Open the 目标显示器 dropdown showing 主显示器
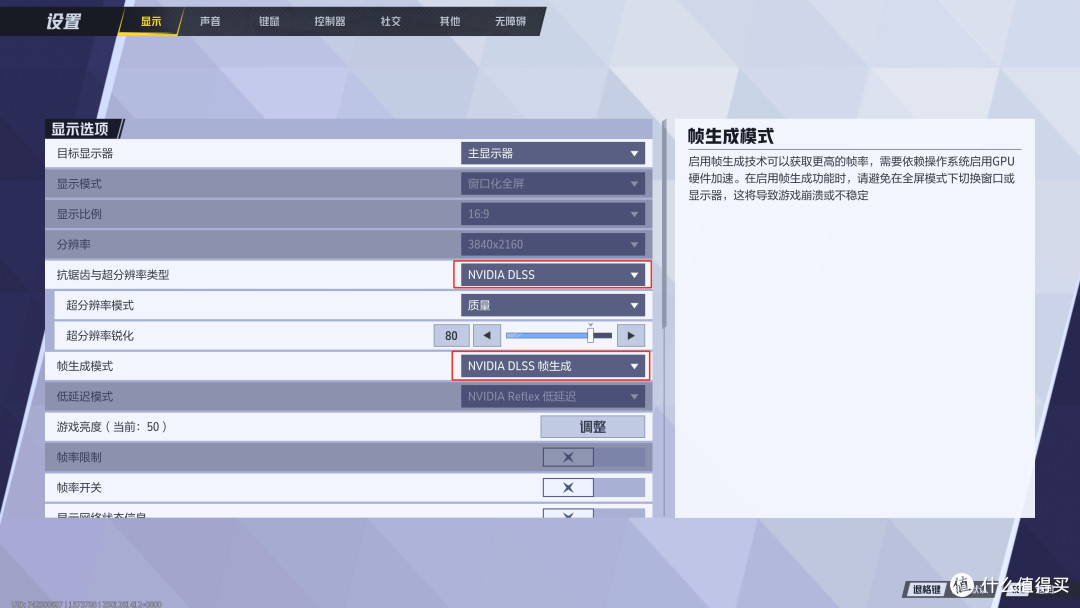 552,154
